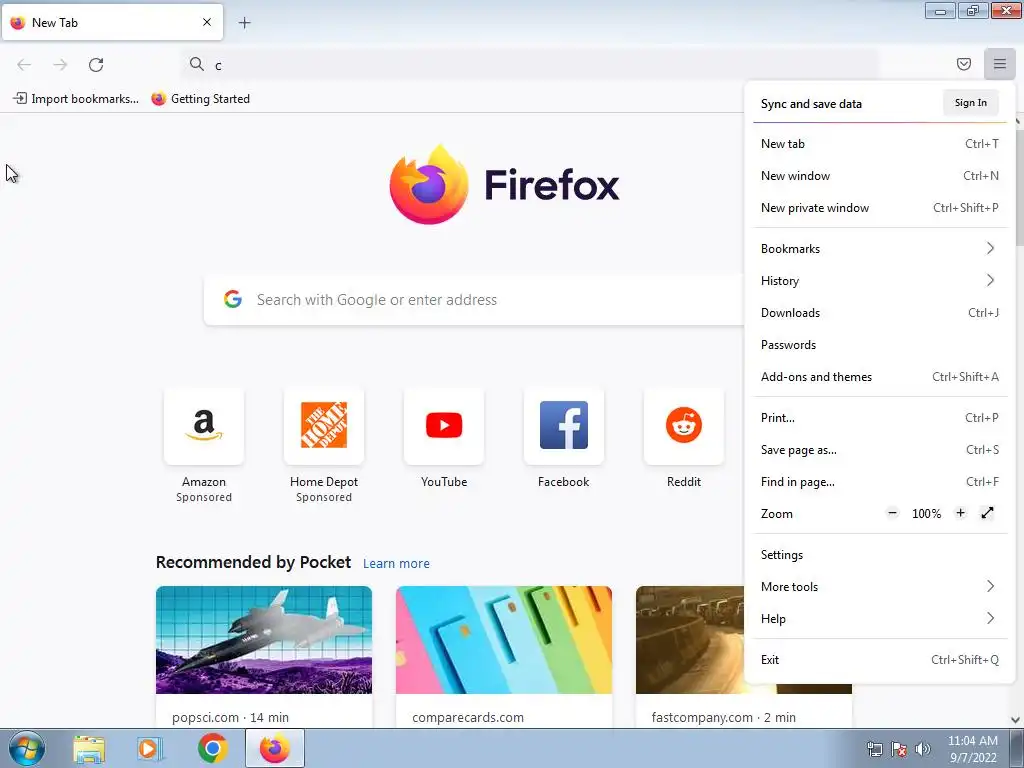Image resolution: width=1024 pixels, height=768 pixels.
Task: Expand the More tools submenu
Action: click(879, 587)
